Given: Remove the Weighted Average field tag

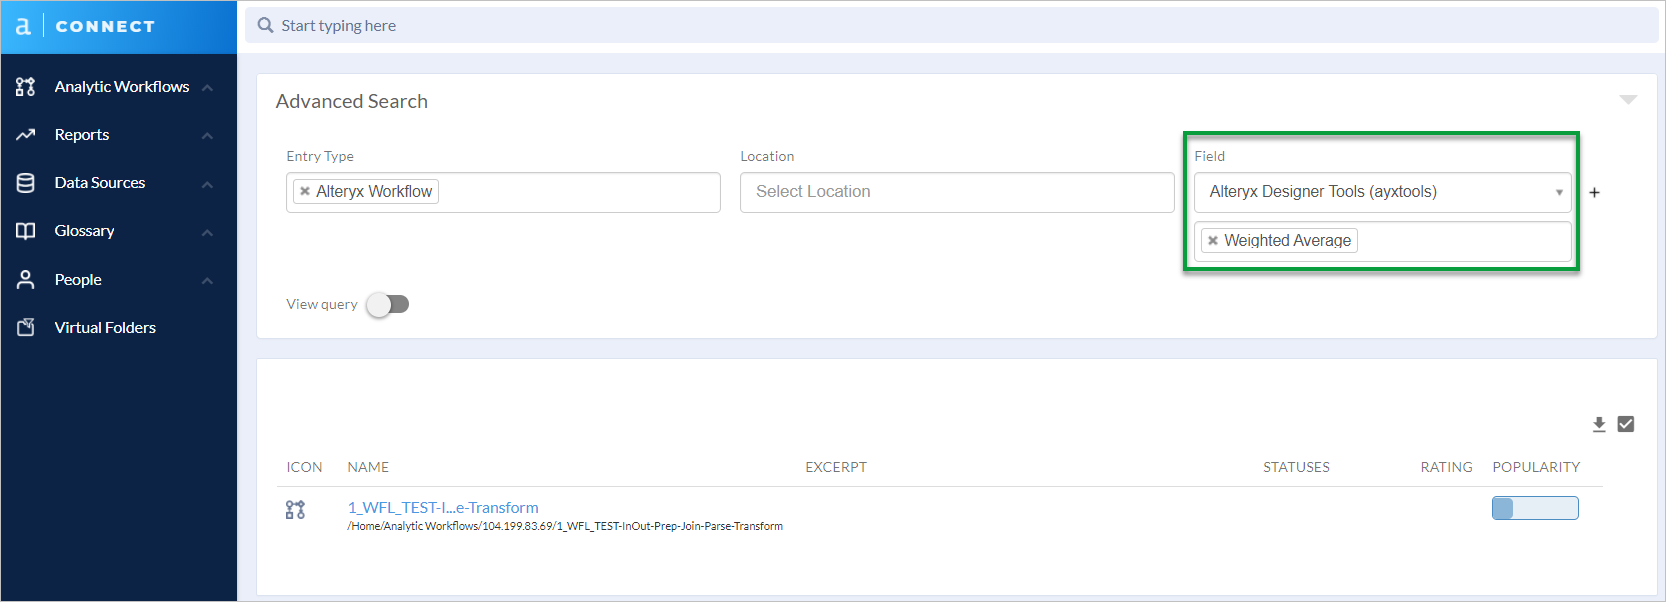Looking at the screenshot, I should (1213, 240).
